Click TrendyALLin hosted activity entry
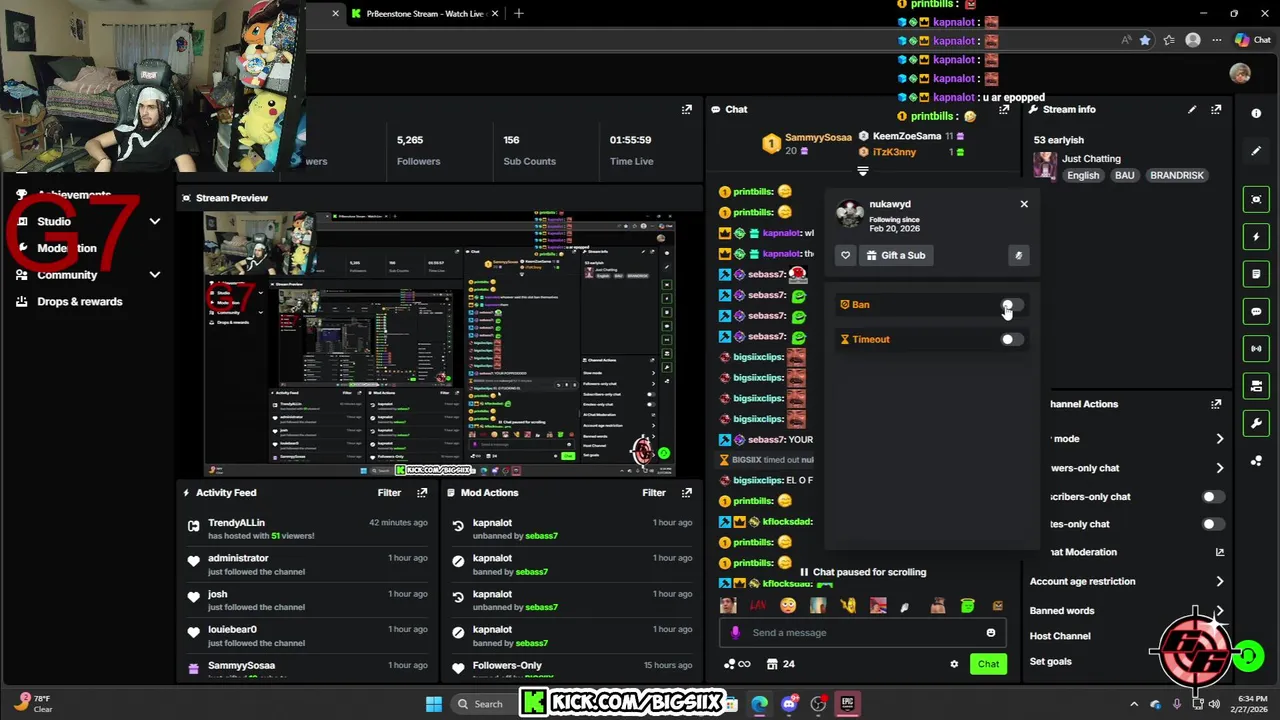 (x=308, y=529)
